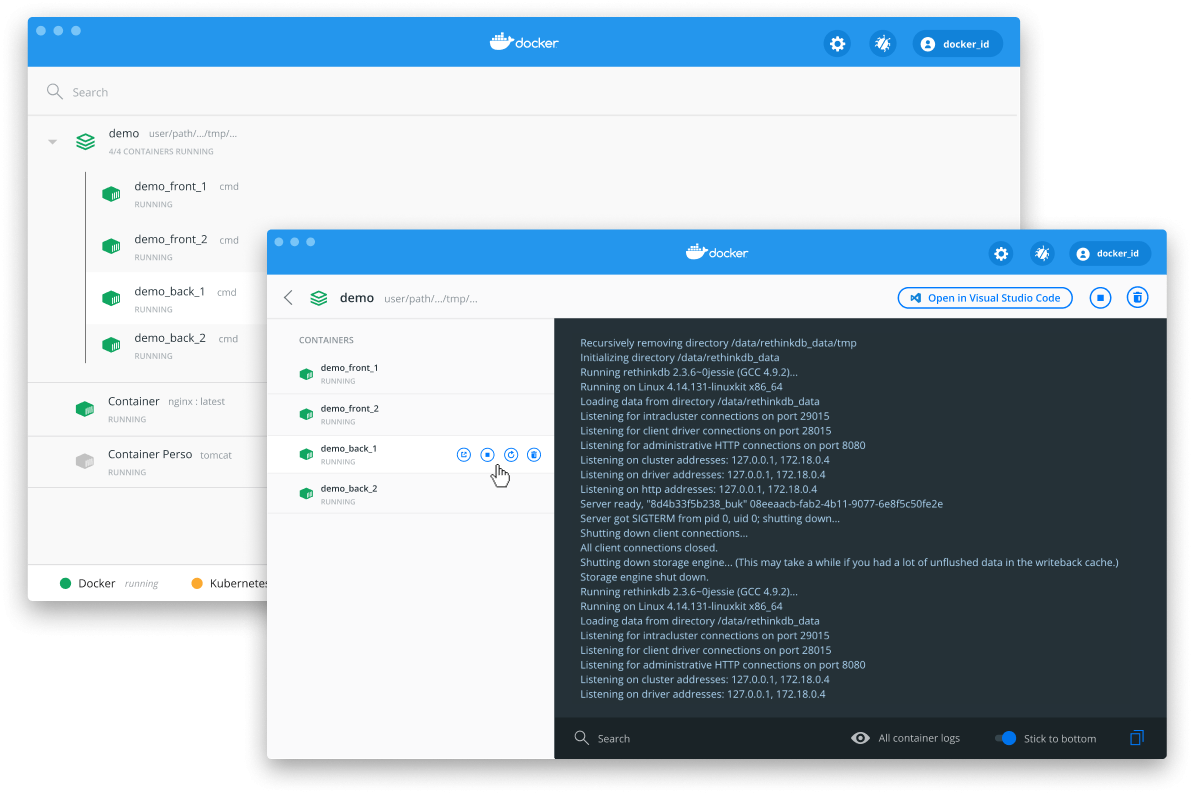Stop the demo_back_1 container
Image resolution: width=1191 pixels, height=793 pixels.
[488, 455]
